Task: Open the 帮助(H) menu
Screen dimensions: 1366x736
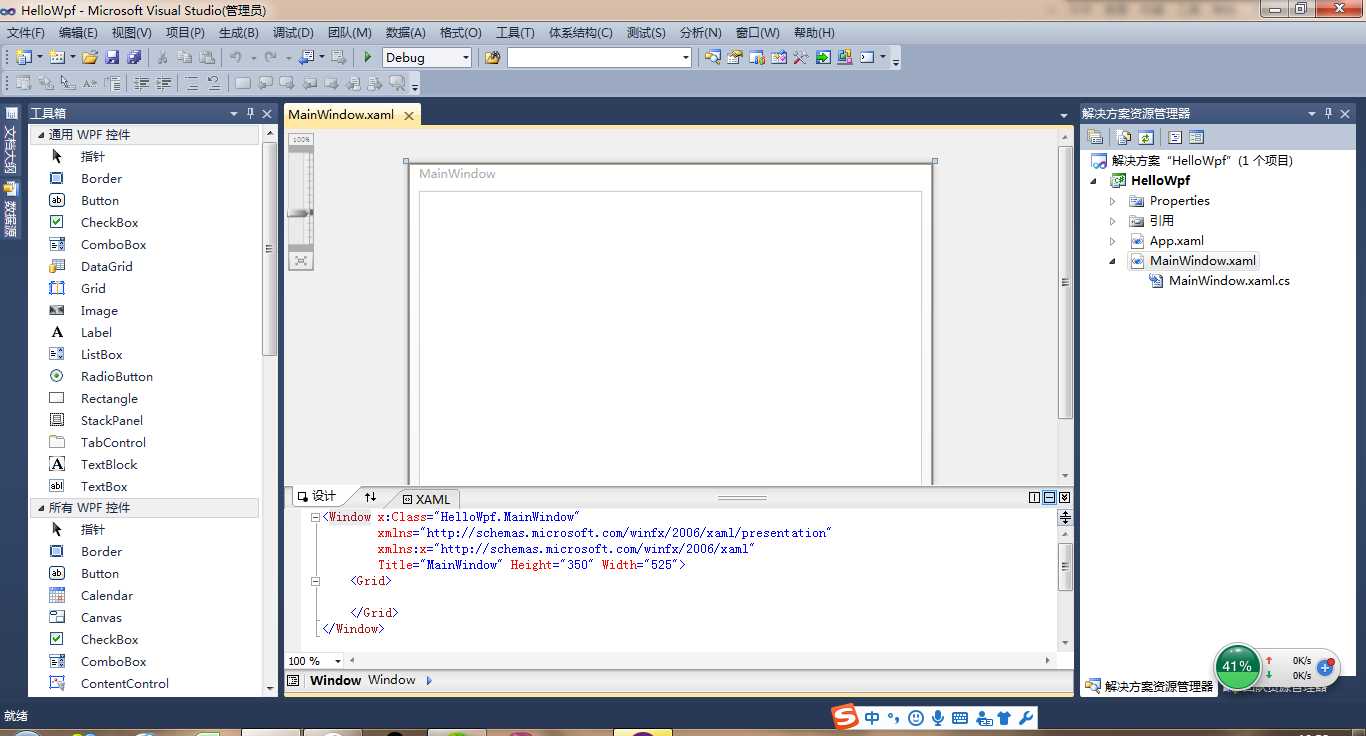Action: (813, 33)
